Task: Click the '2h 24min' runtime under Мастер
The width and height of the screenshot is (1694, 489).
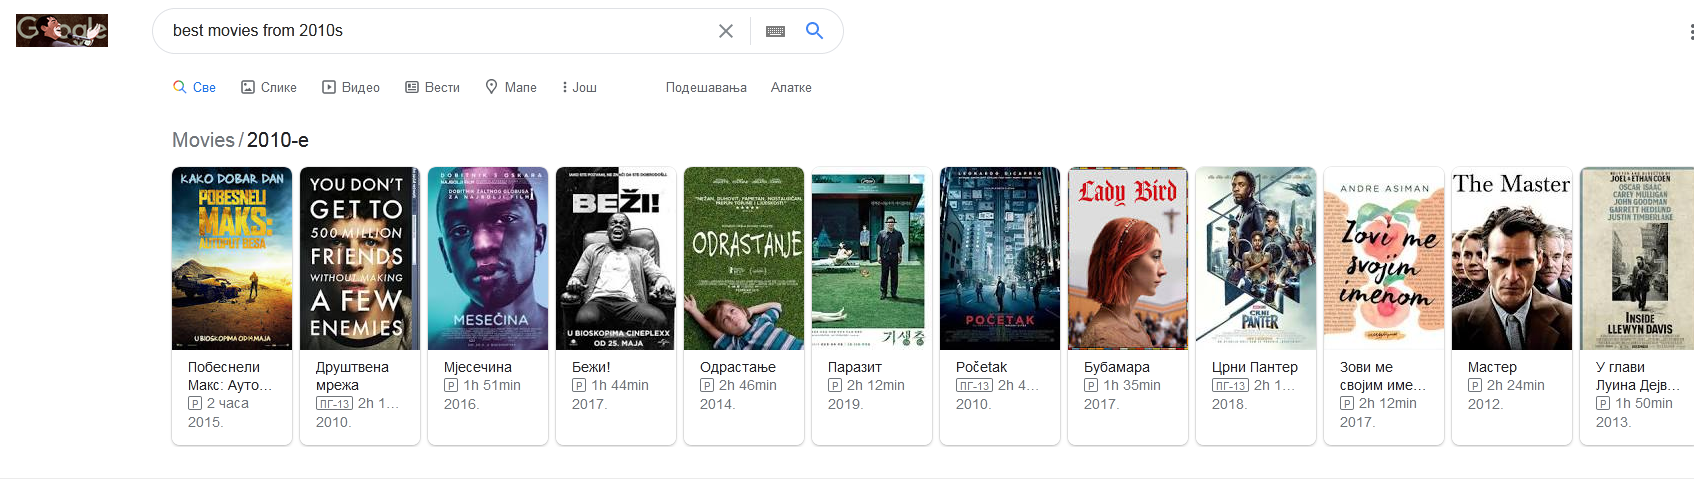Action: click(x=1516, y=385)
